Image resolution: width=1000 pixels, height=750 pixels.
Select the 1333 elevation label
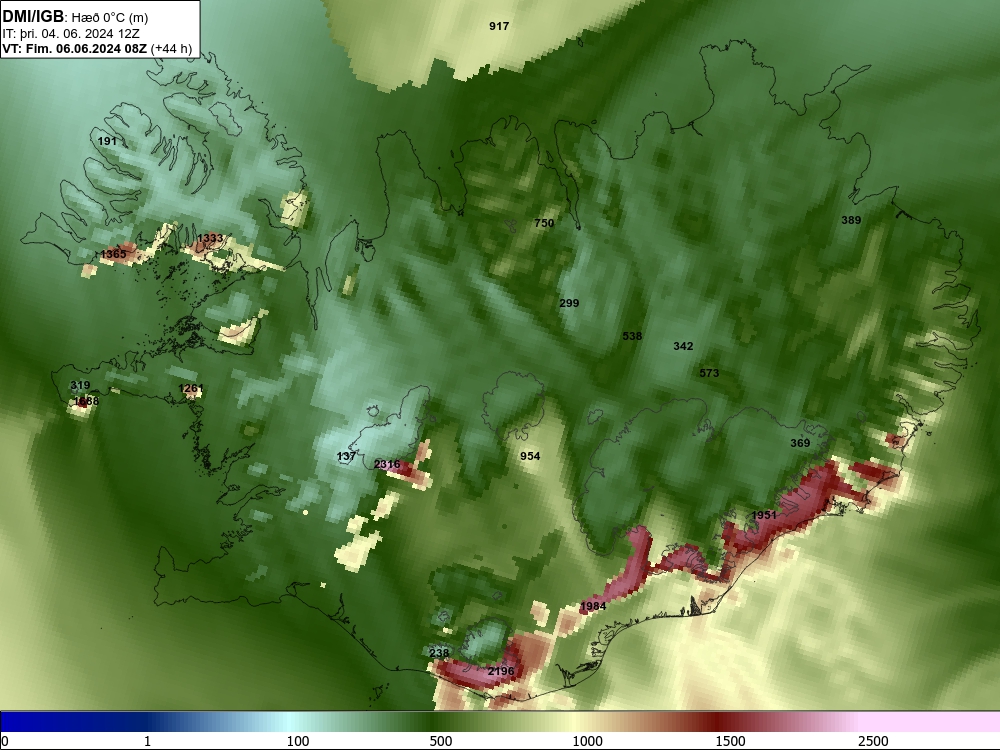210,239
